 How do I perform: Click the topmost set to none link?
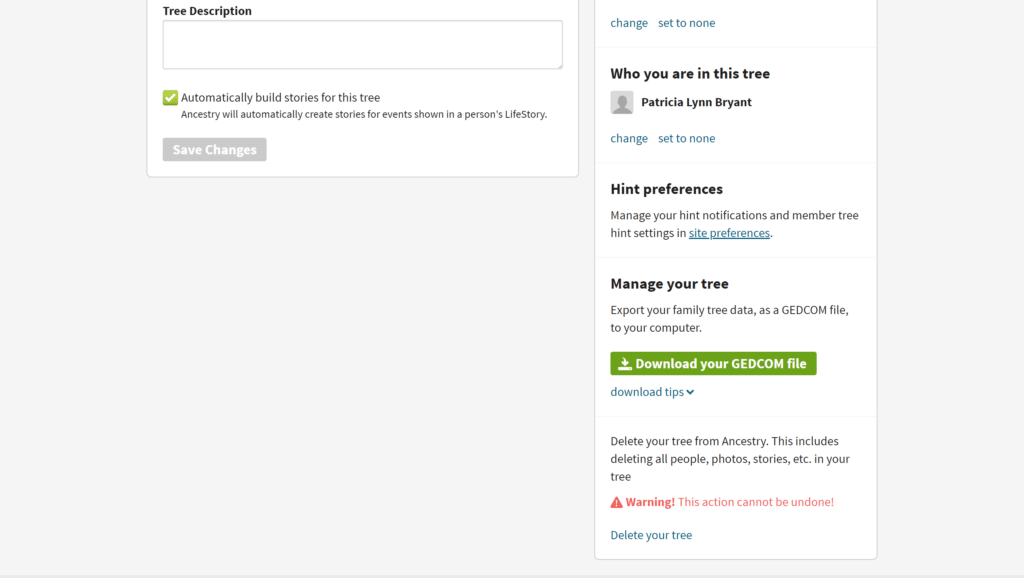tap(686, 22)
